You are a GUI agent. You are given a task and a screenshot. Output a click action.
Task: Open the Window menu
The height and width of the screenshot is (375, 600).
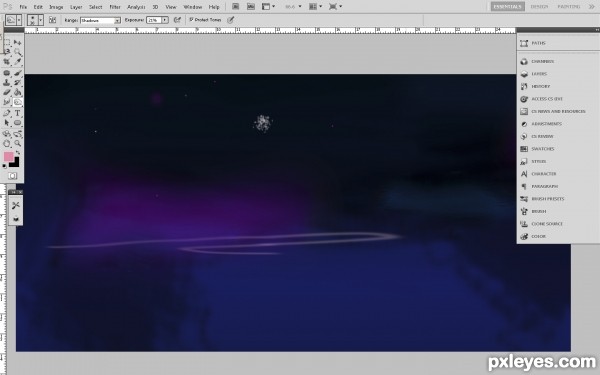[192, 7]
